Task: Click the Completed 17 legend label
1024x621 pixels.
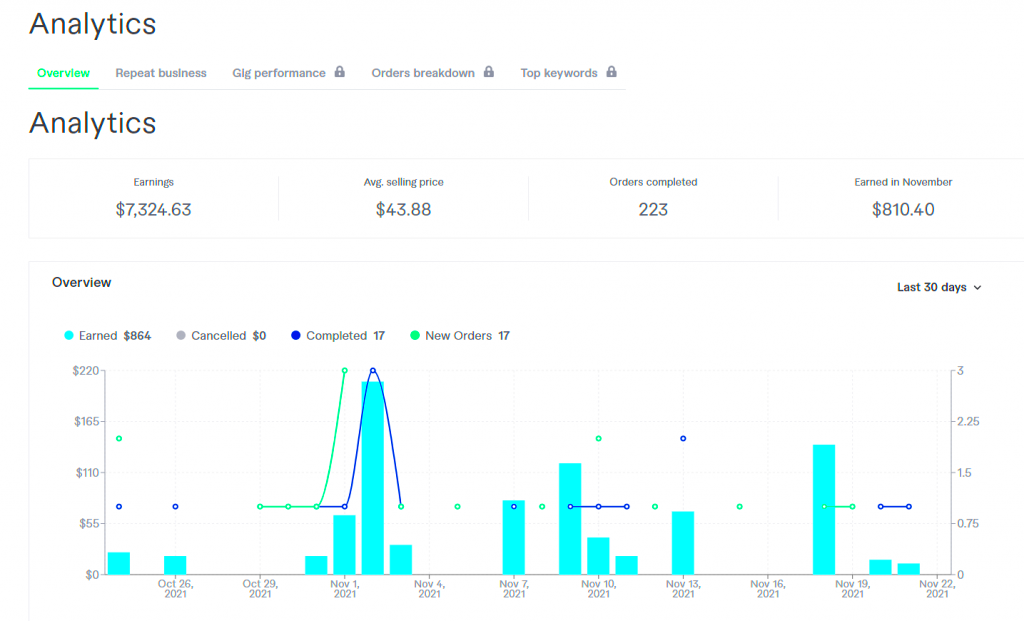Action: [345, 336]
